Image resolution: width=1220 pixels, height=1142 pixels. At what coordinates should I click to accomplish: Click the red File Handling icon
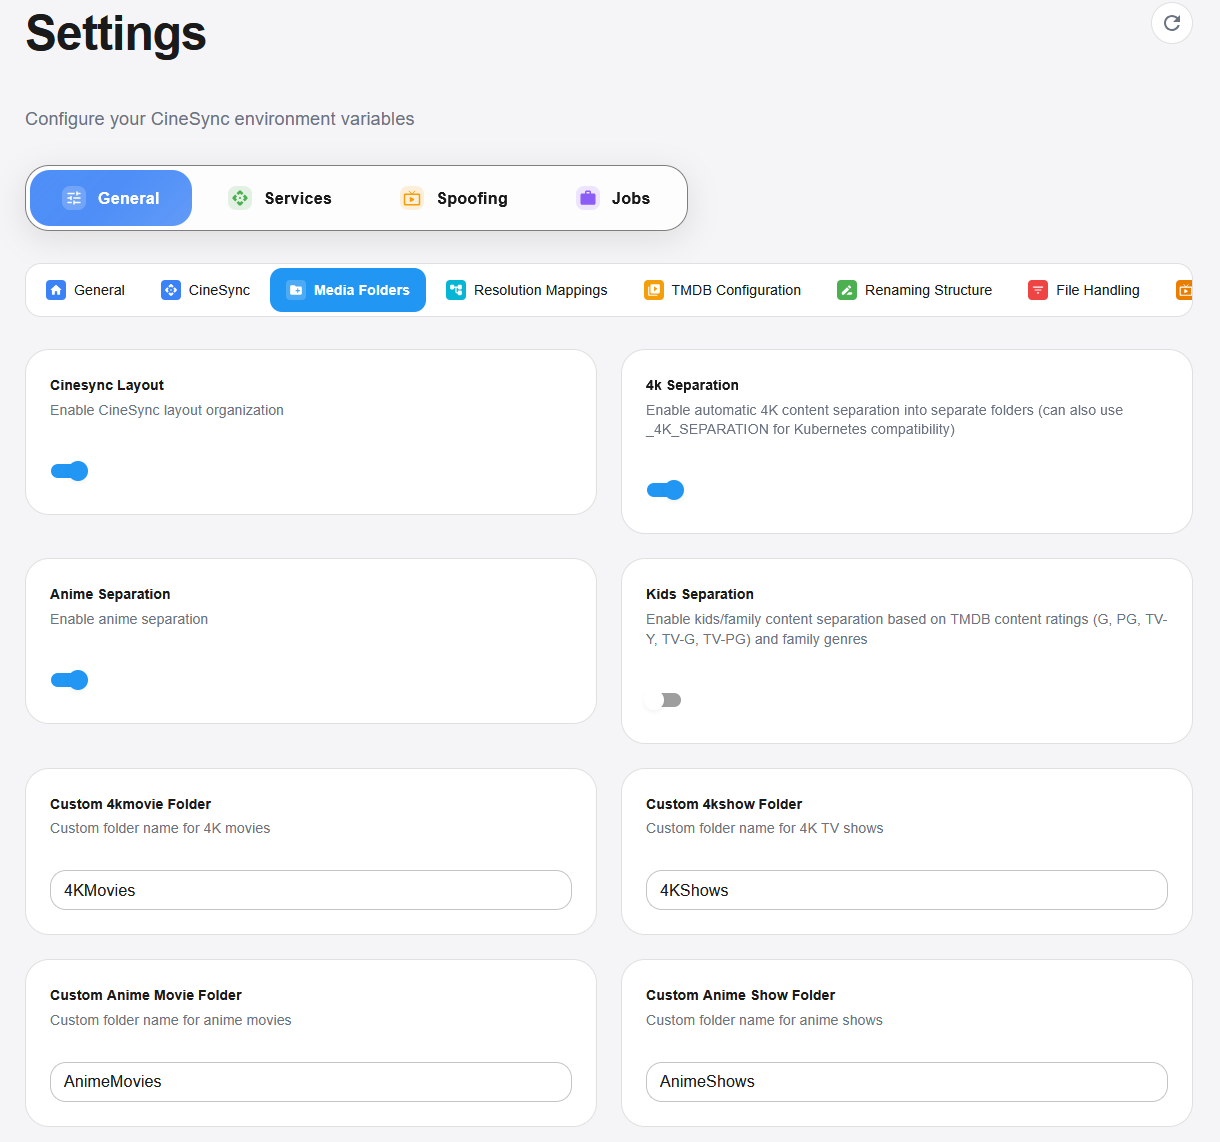(x=1038, y=290)
